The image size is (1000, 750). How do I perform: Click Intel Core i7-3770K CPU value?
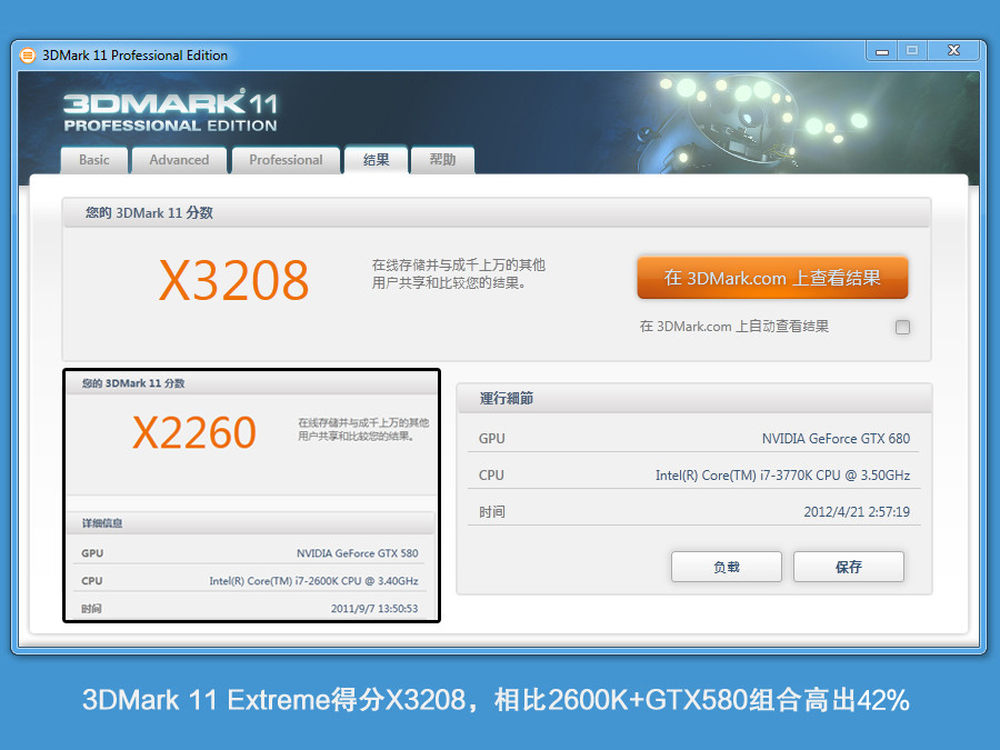point(783,475)
